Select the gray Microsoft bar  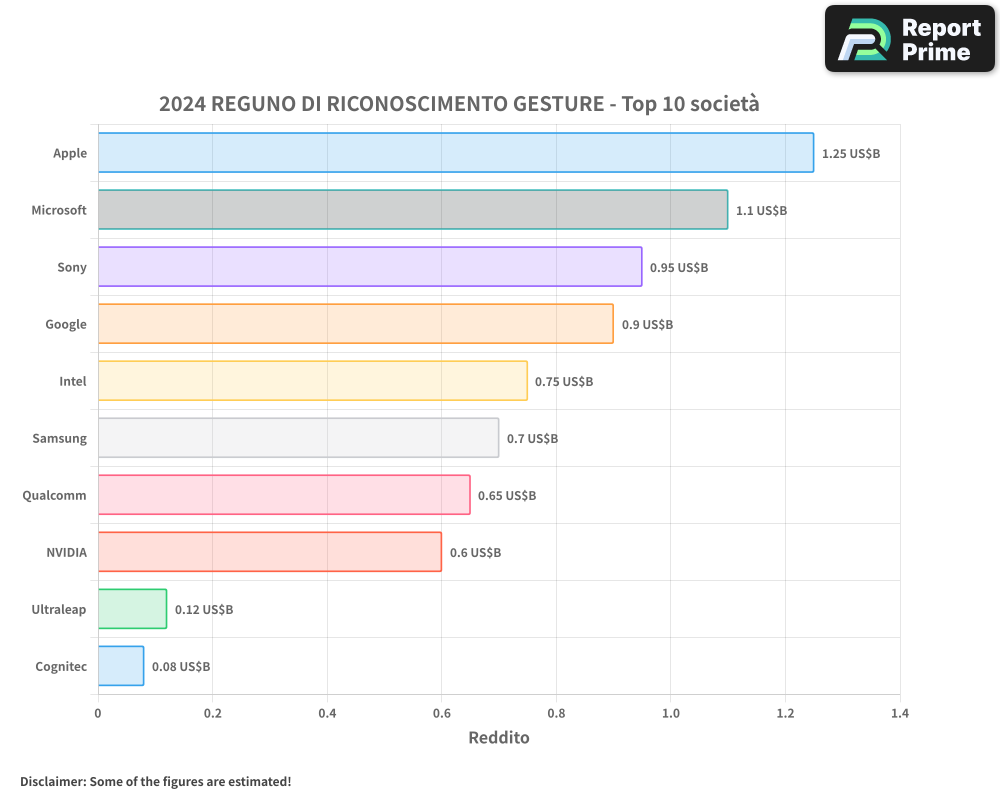412,210
